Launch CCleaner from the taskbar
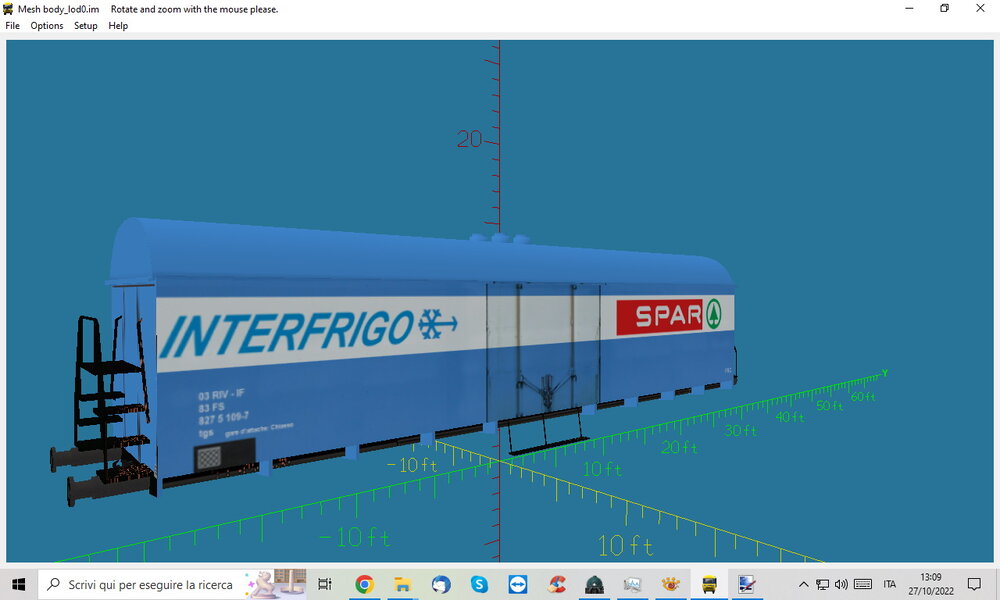 556,584
